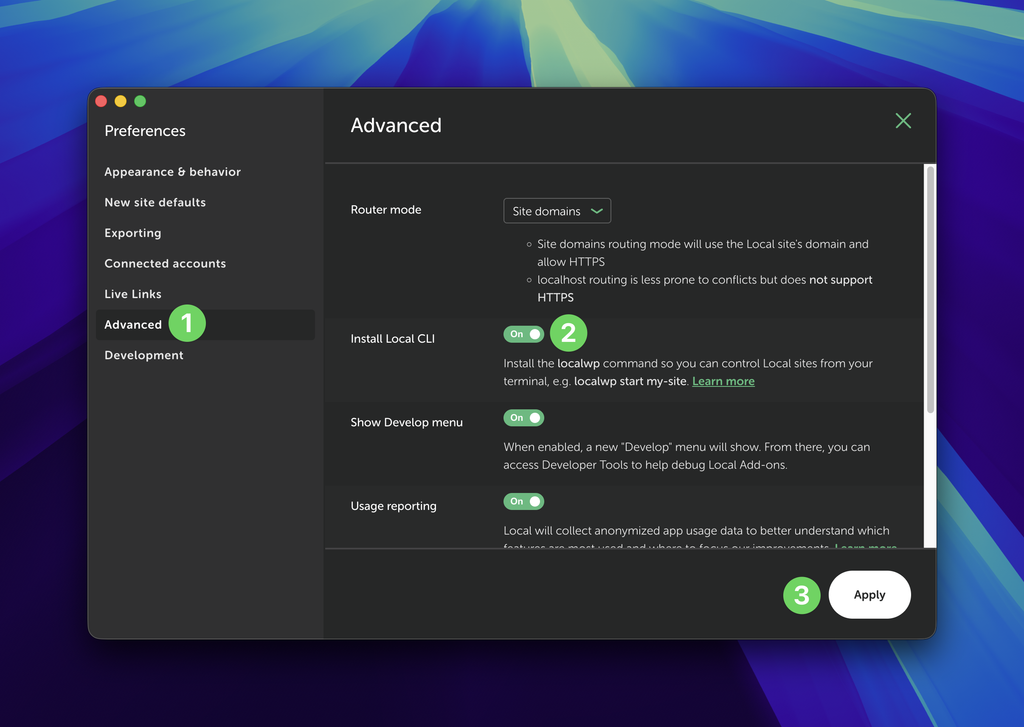Select Connected accounts in sidebar
The image size is (1024, 727).
[x=165, y=263]
